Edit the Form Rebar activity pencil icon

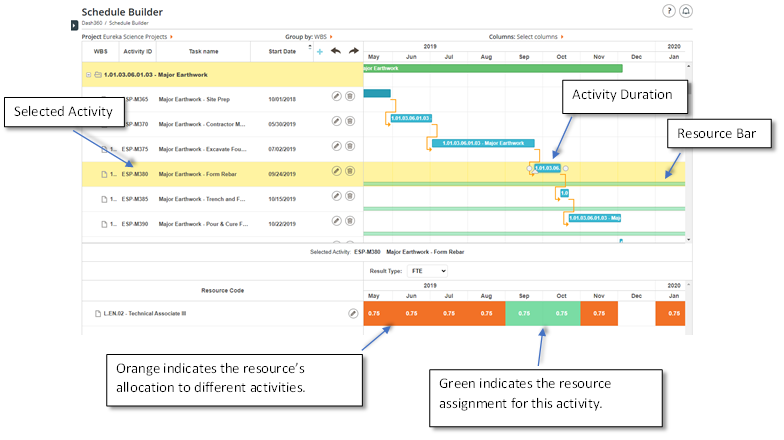[x=336, y=171]
